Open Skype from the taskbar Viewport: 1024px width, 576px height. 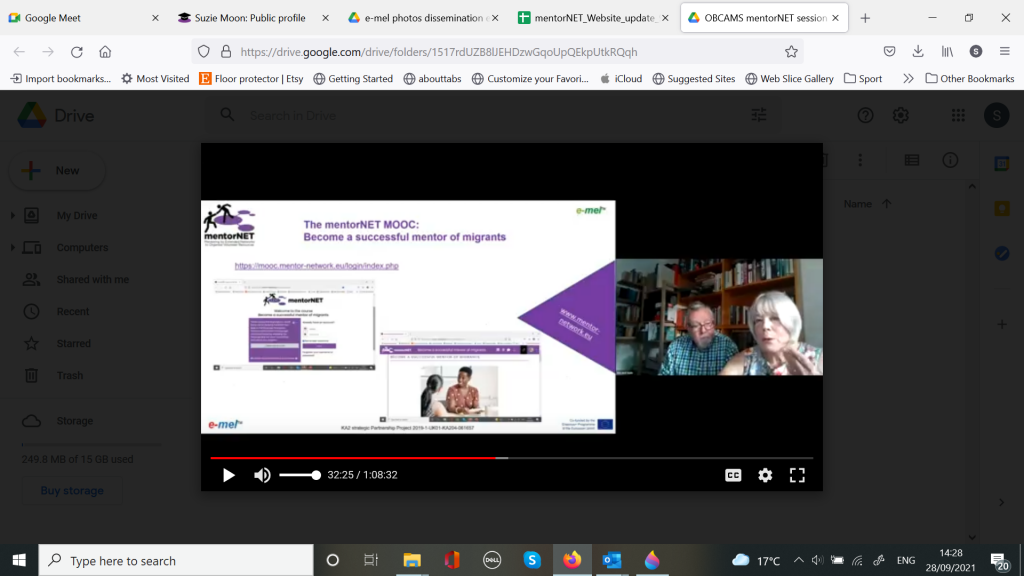532,560
